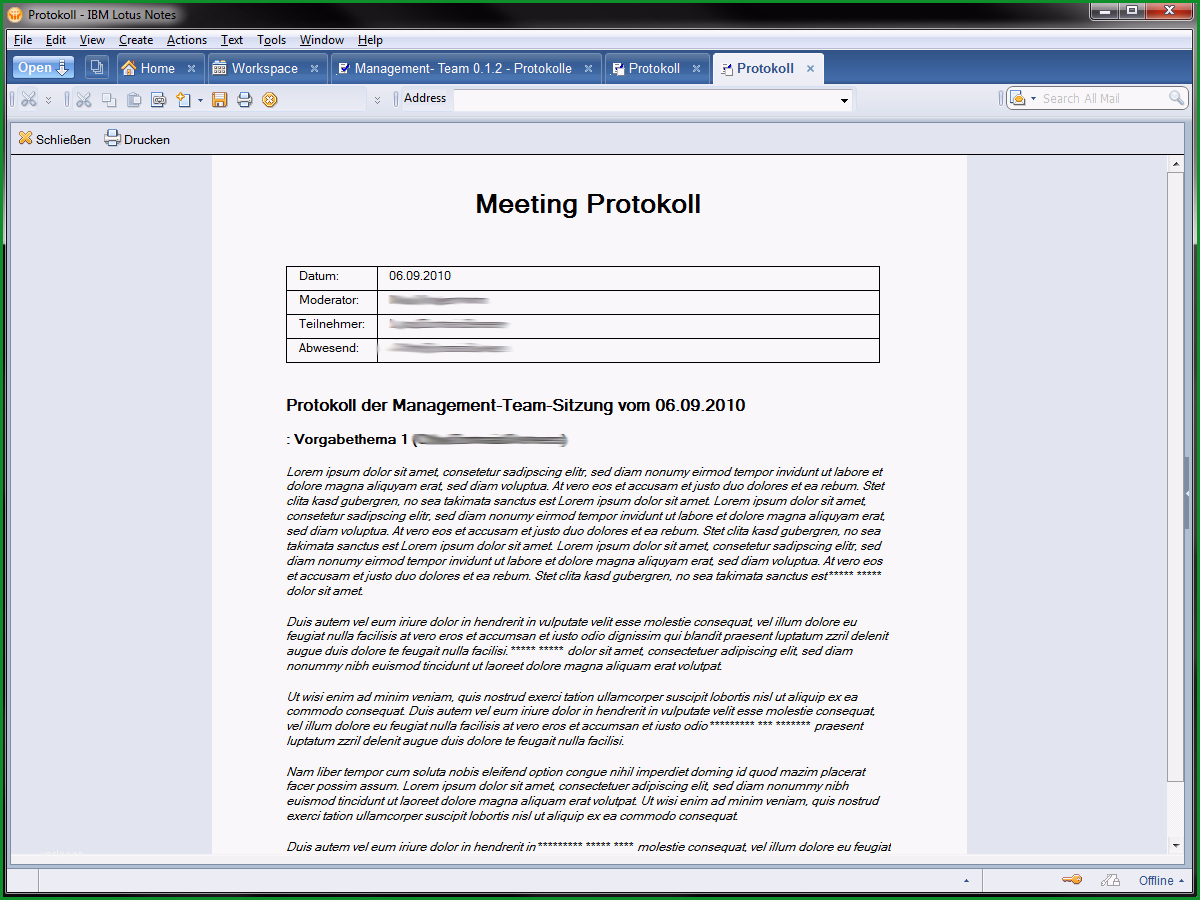Click the Teilnehmer: label cell

[x=331, y=326]
